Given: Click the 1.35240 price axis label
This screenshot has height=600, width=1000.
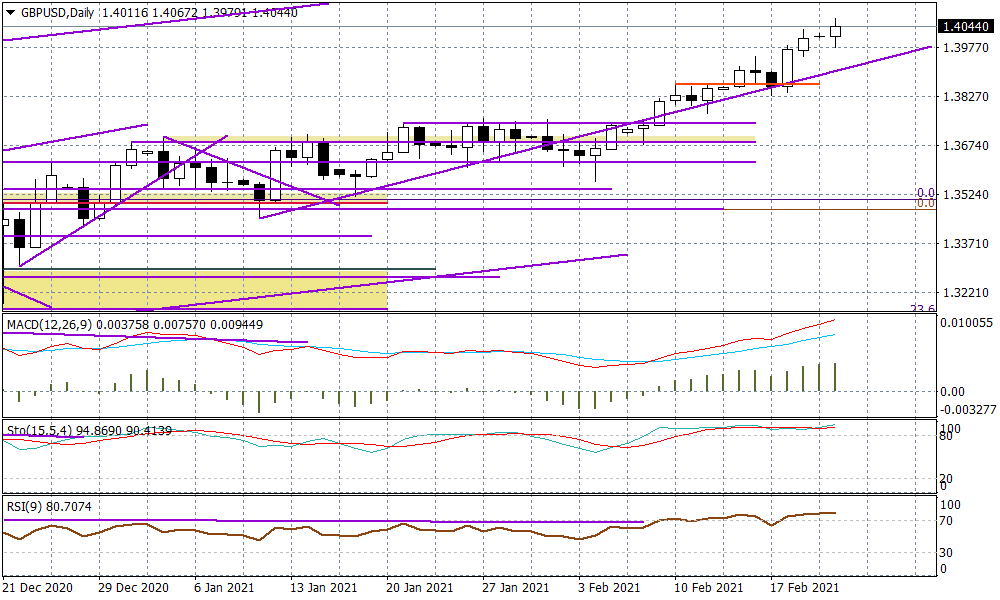Looking at the screenshot, I should [966, 194].
